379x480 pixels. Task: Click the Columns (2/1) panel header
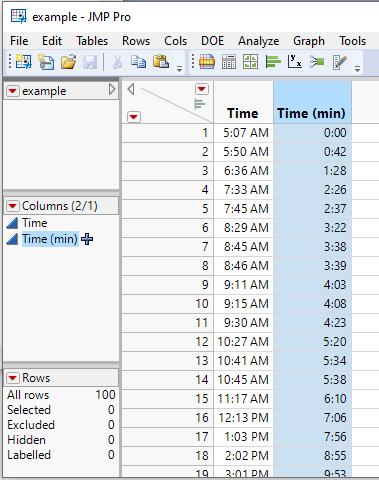tap(61, 206)
